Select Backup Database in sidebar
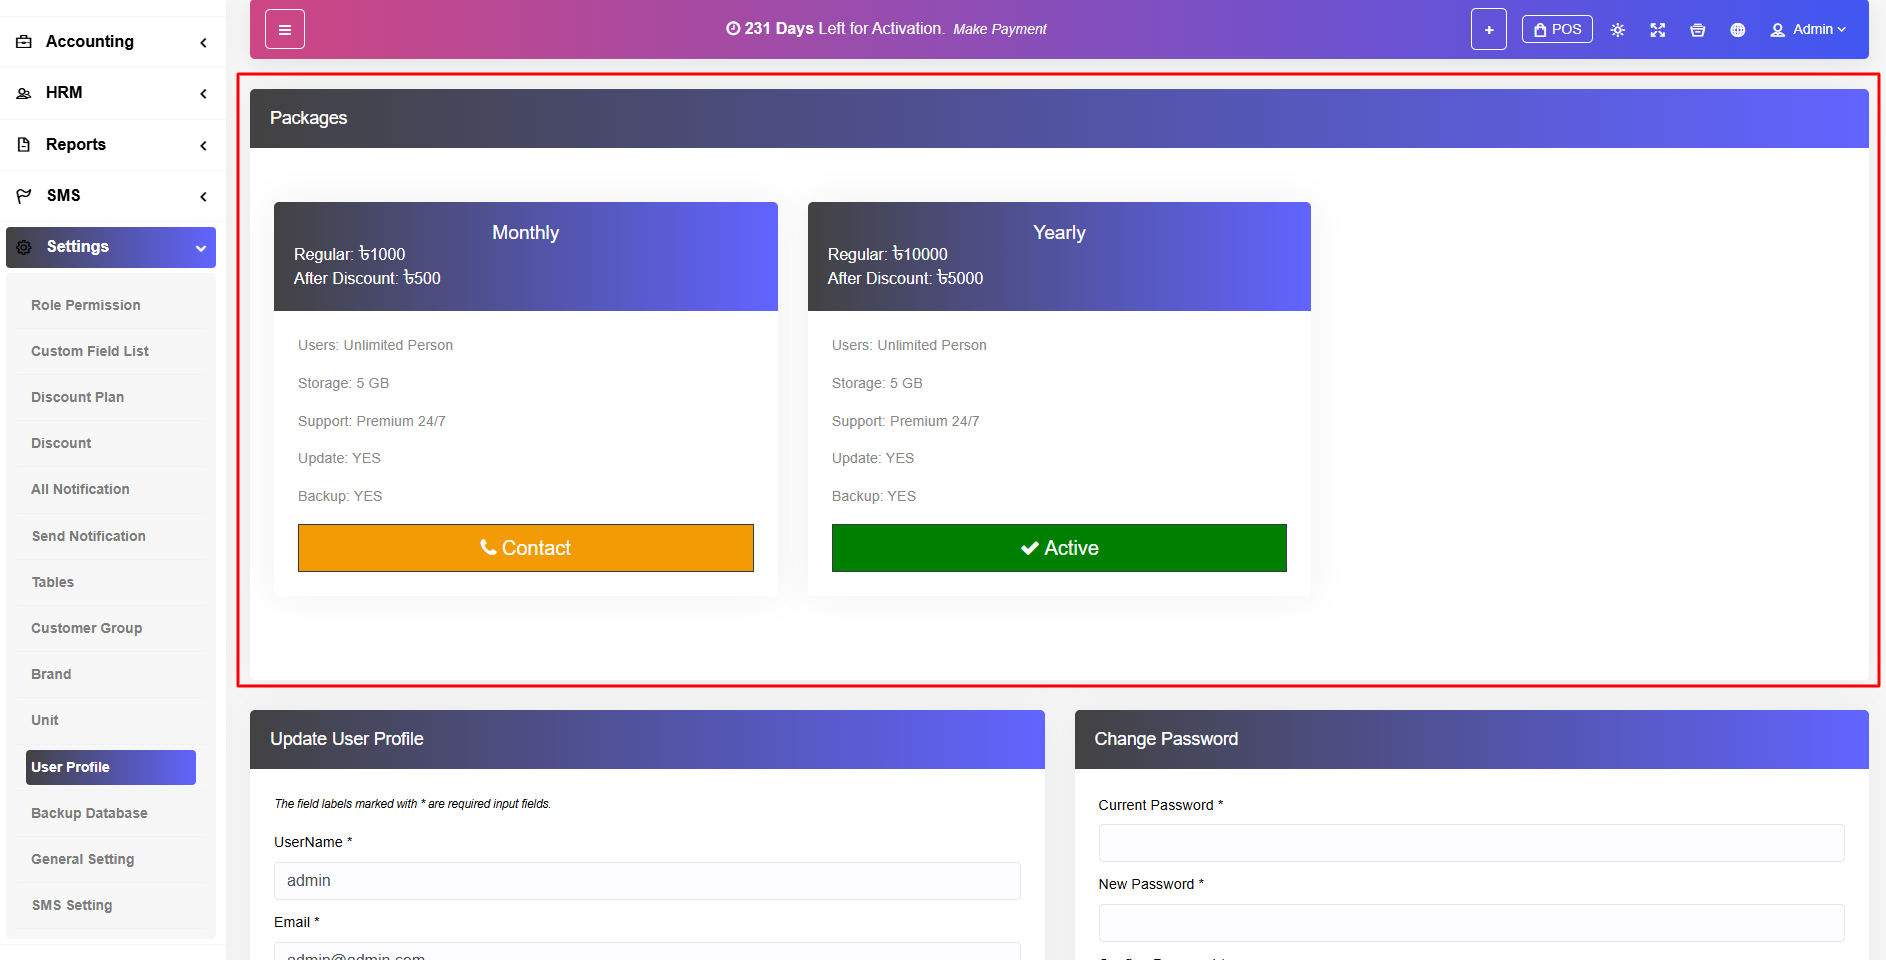1886x960 pixels. [89, 814]
